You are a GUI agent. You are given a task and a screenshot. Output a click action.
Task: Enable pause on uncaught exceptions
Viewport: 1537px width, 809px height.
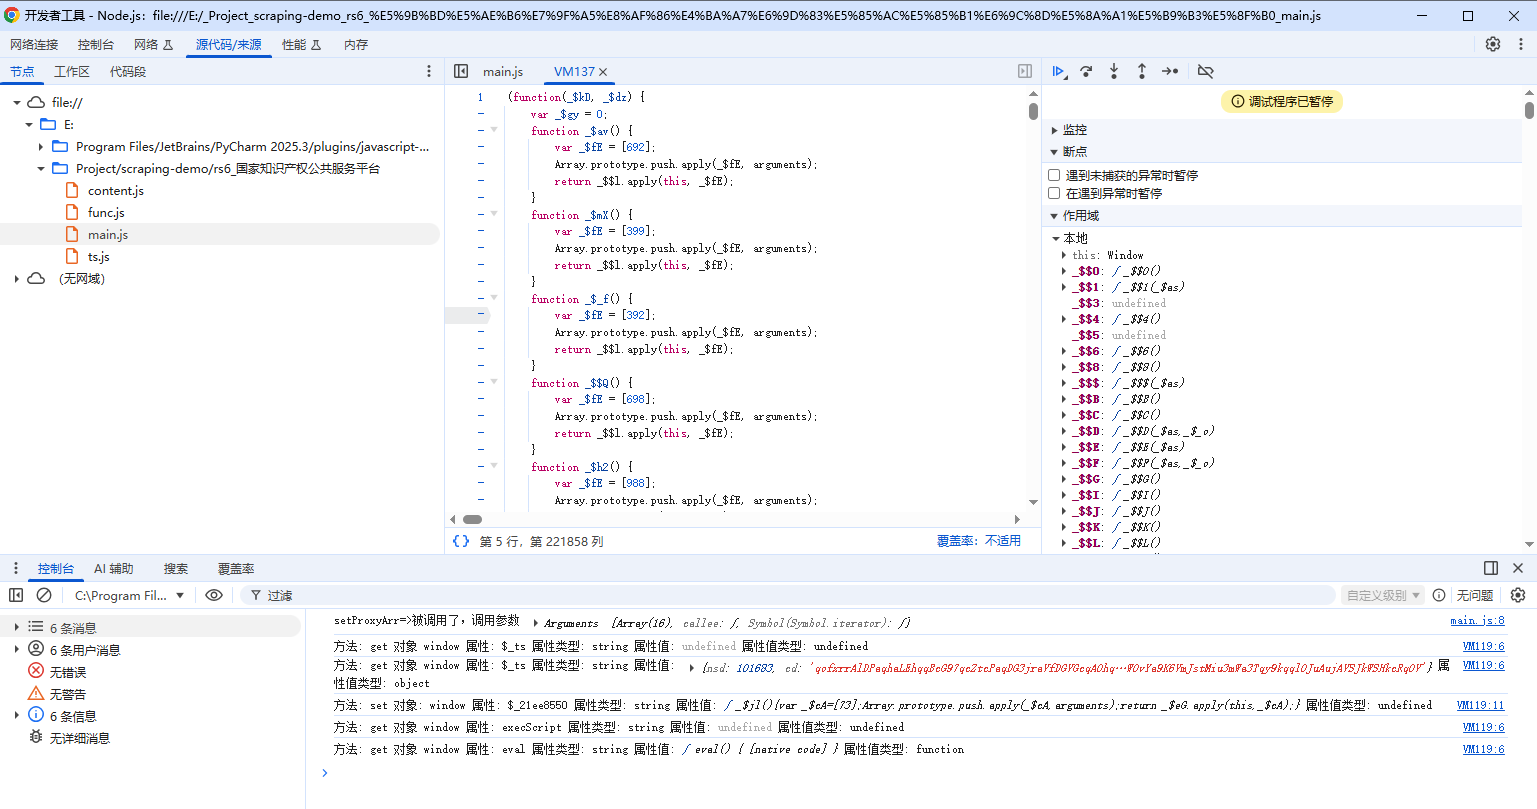point(1054,175)
